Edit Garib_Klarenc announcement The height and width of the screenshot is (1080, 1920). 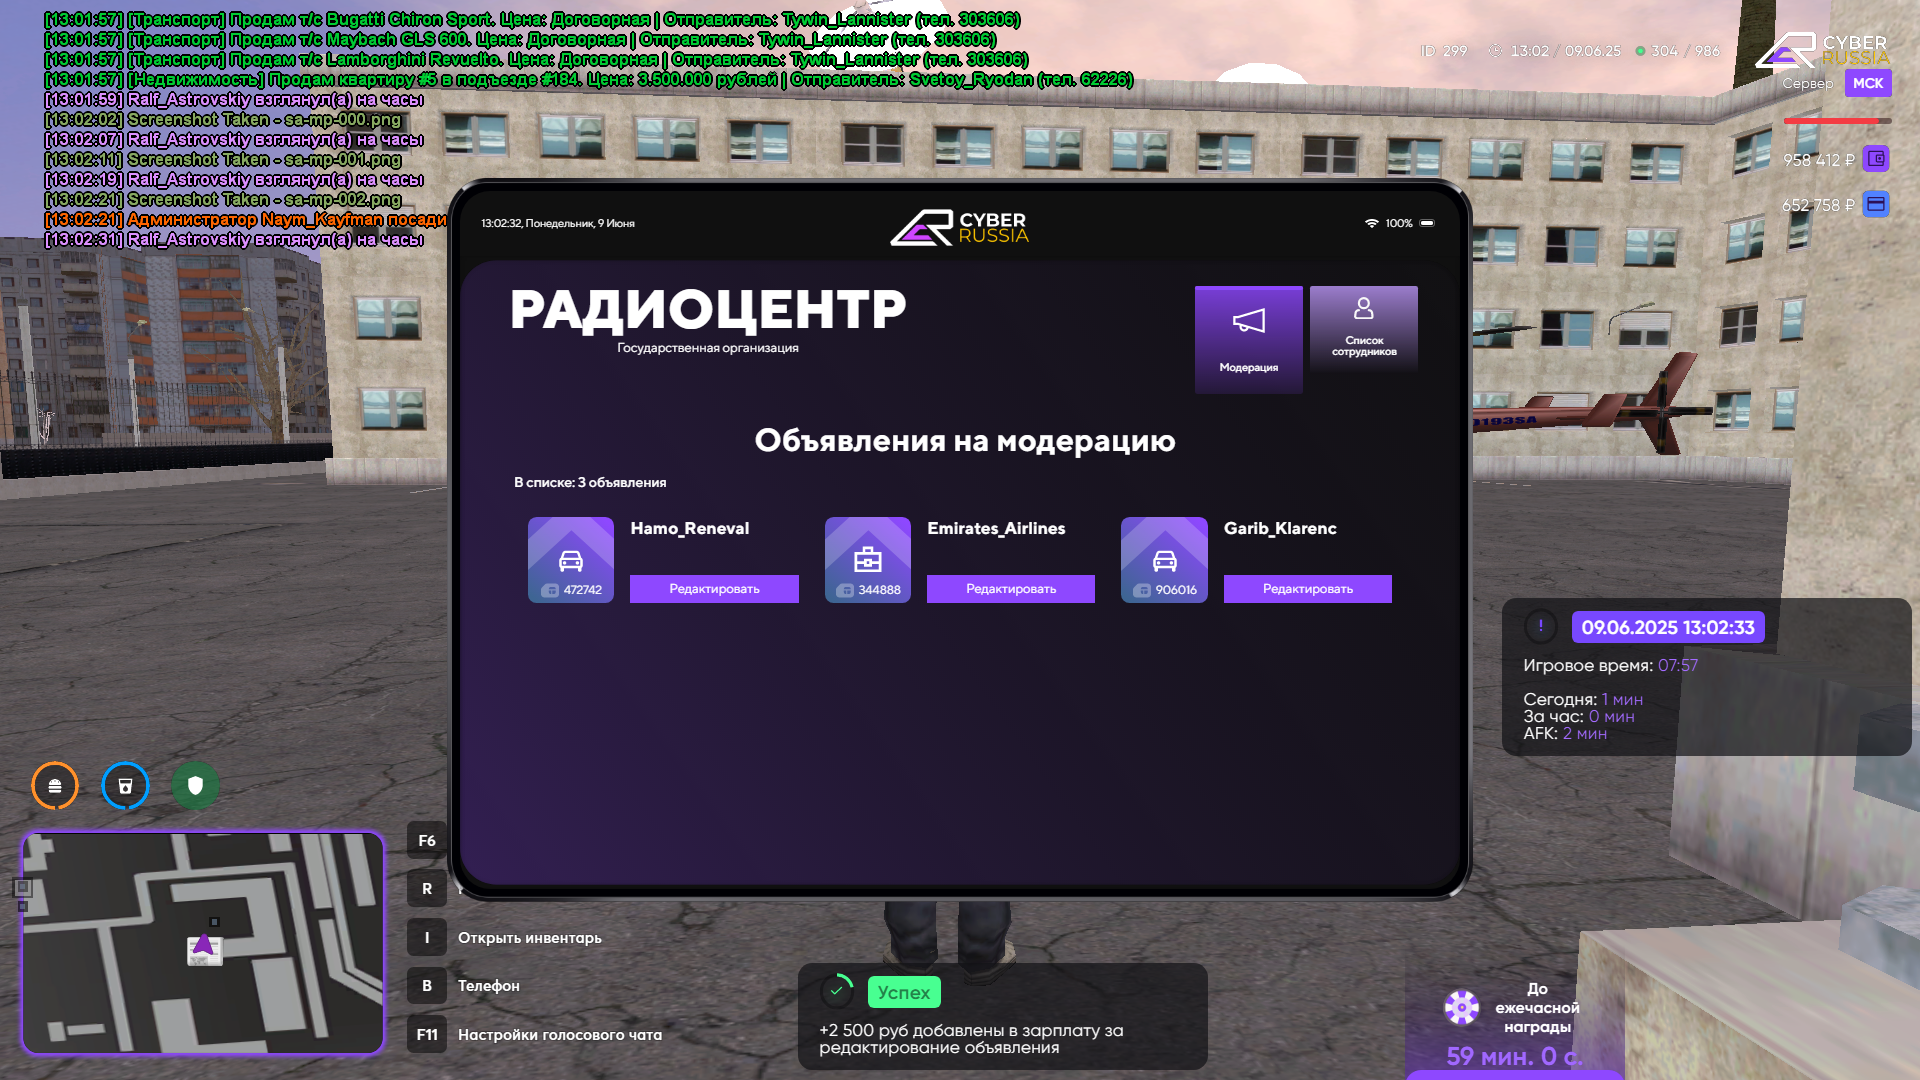pyautogui.click(x=1307, y=589)
